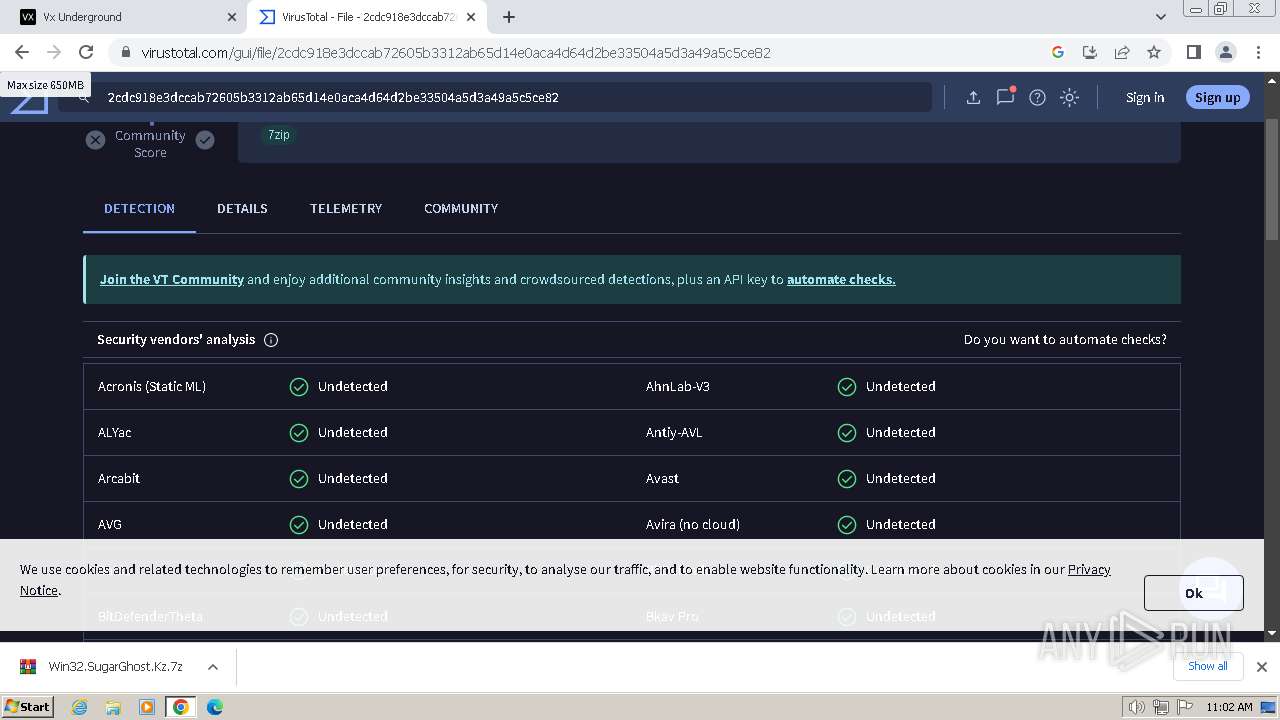Accept cookies with Ok button
This screenshot has width=1280, height=720.
[x=1194, y=593]
